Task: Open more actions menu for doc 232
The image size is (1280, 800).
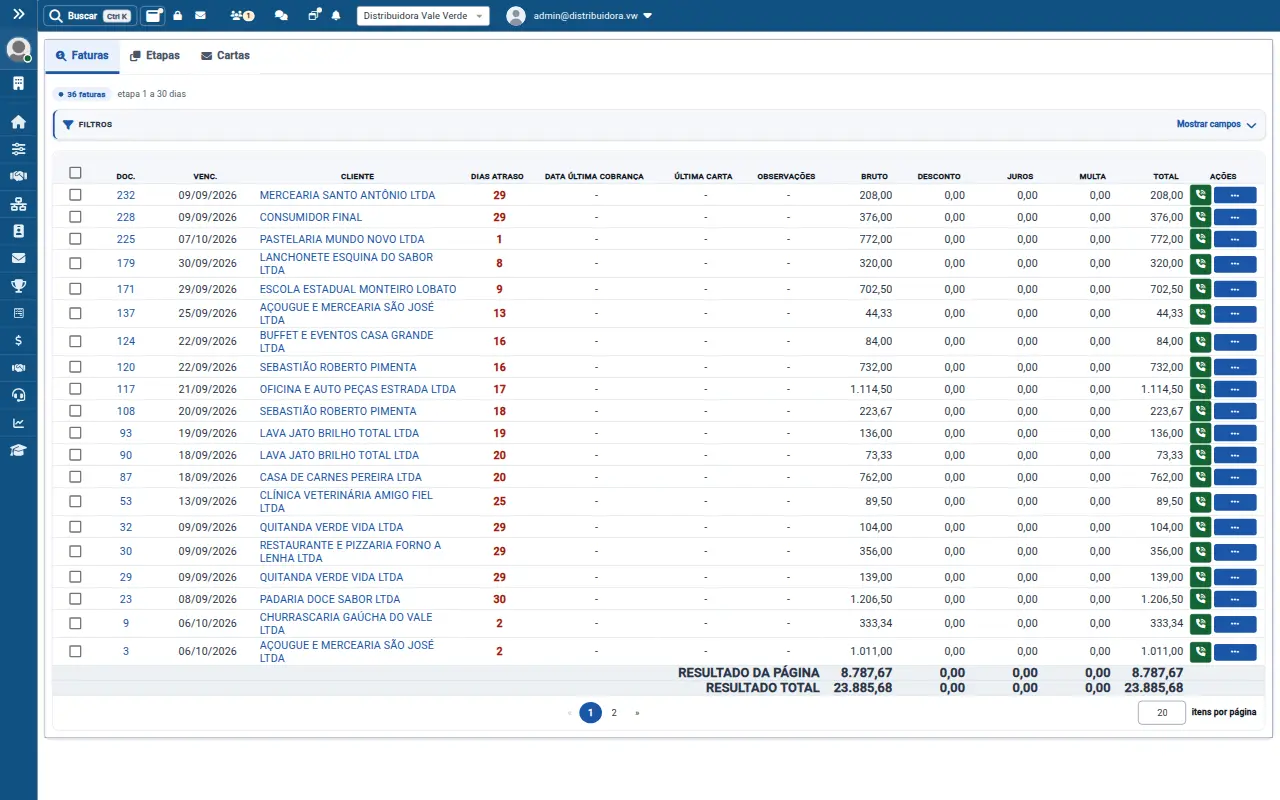Action: coord(1235,195)
